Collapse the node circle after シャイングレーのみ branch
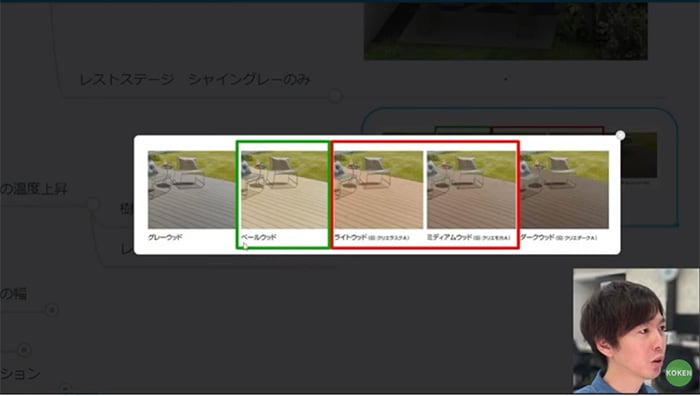The image size is (700, 396). 335,96
